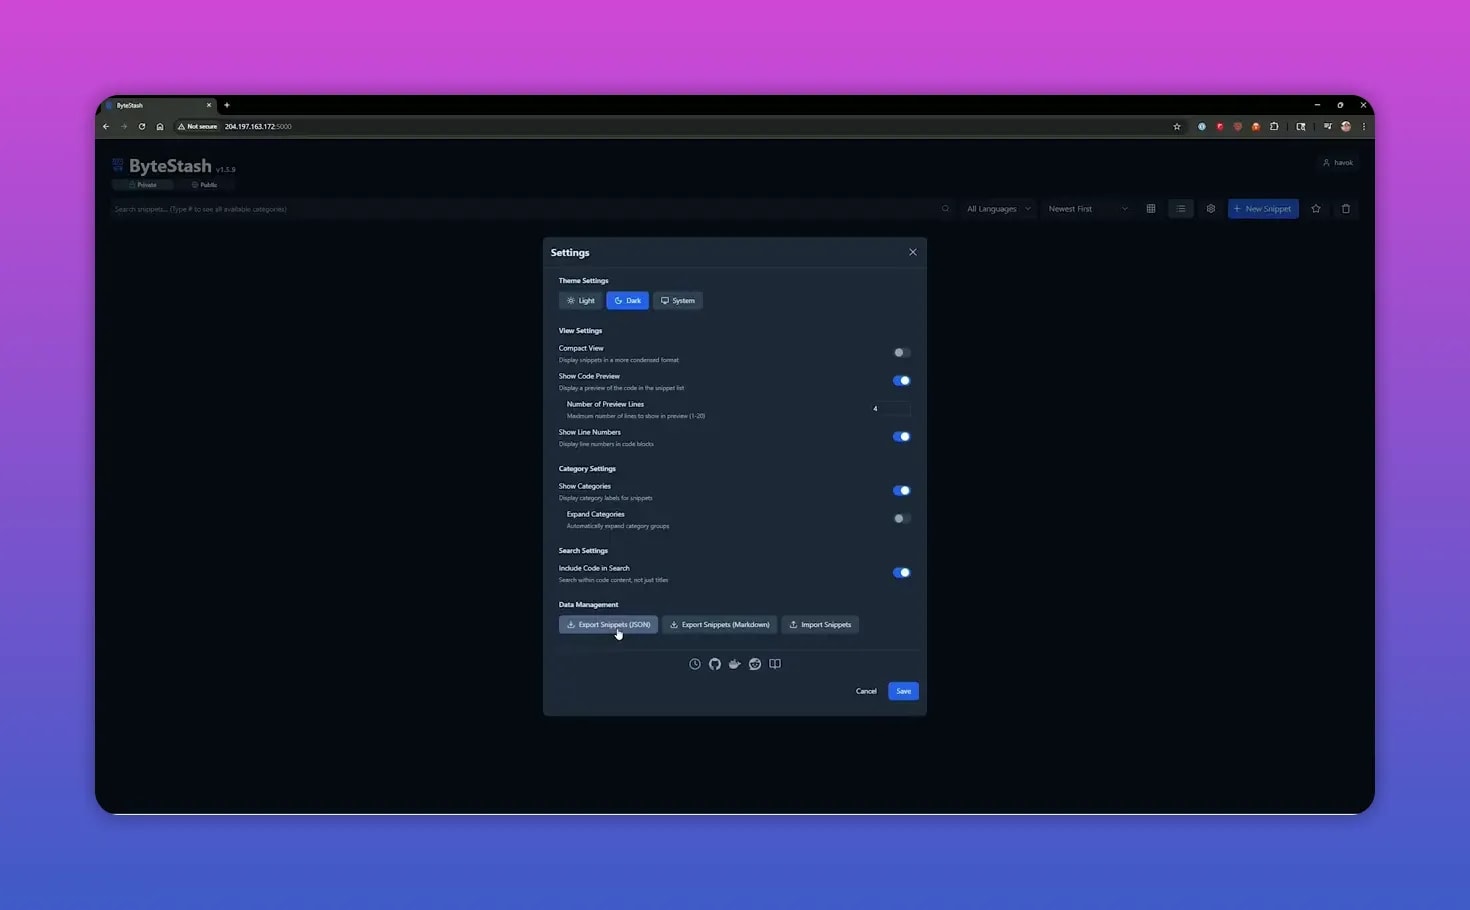Open the browser side panel search icon
This screenshot has height=910, width=1470.
click(x=1301, y=127)
